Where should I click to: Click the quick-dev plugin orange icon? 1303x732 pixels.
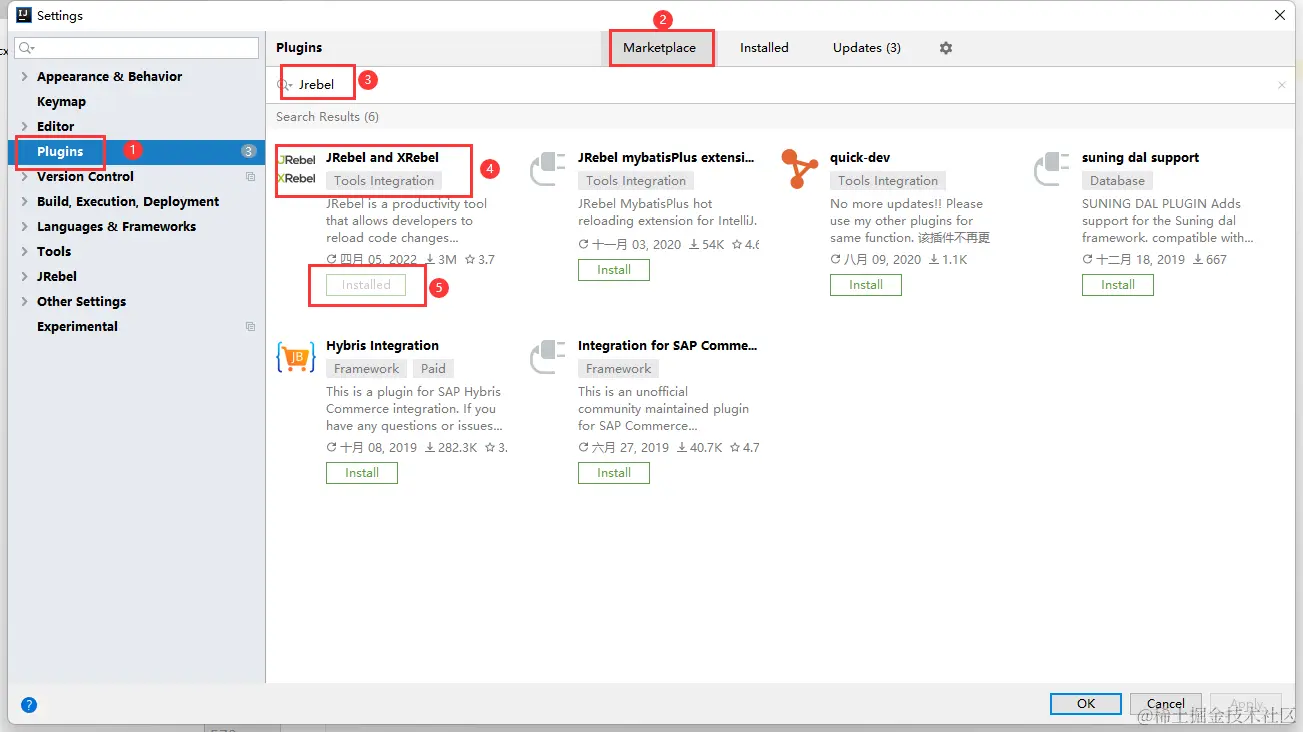(x=799, y=169)
